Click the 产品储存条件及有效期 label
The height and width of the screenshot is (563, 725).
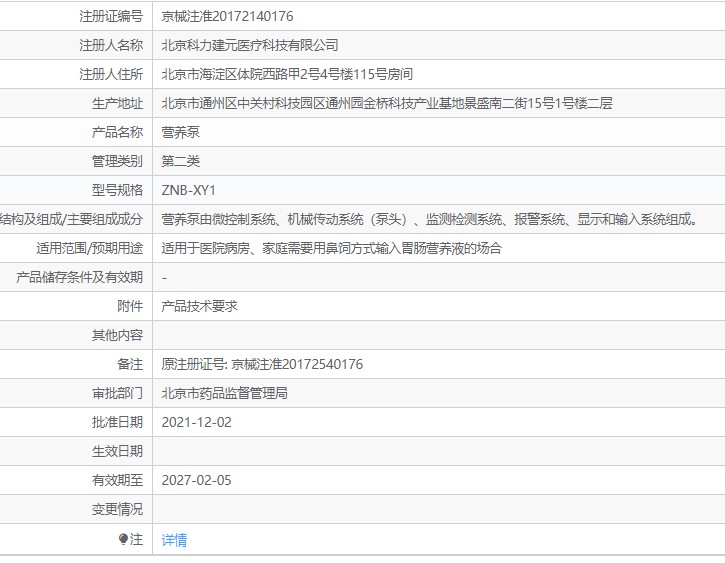[x=80, y=277]
